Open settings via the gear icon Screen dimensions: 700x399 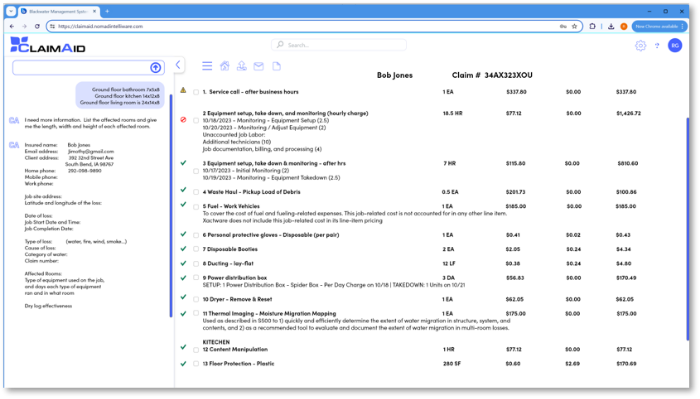(x=641, y=46)
